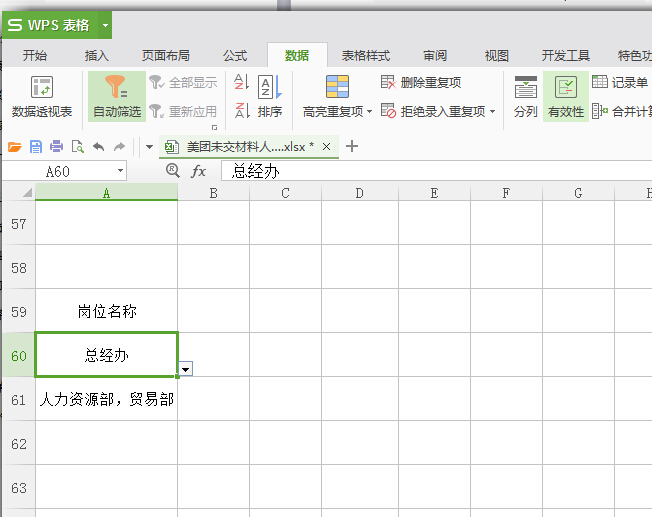The height and width of the screenshot is (517, 652).
Task: Select column C header
Action: point(285,193)
